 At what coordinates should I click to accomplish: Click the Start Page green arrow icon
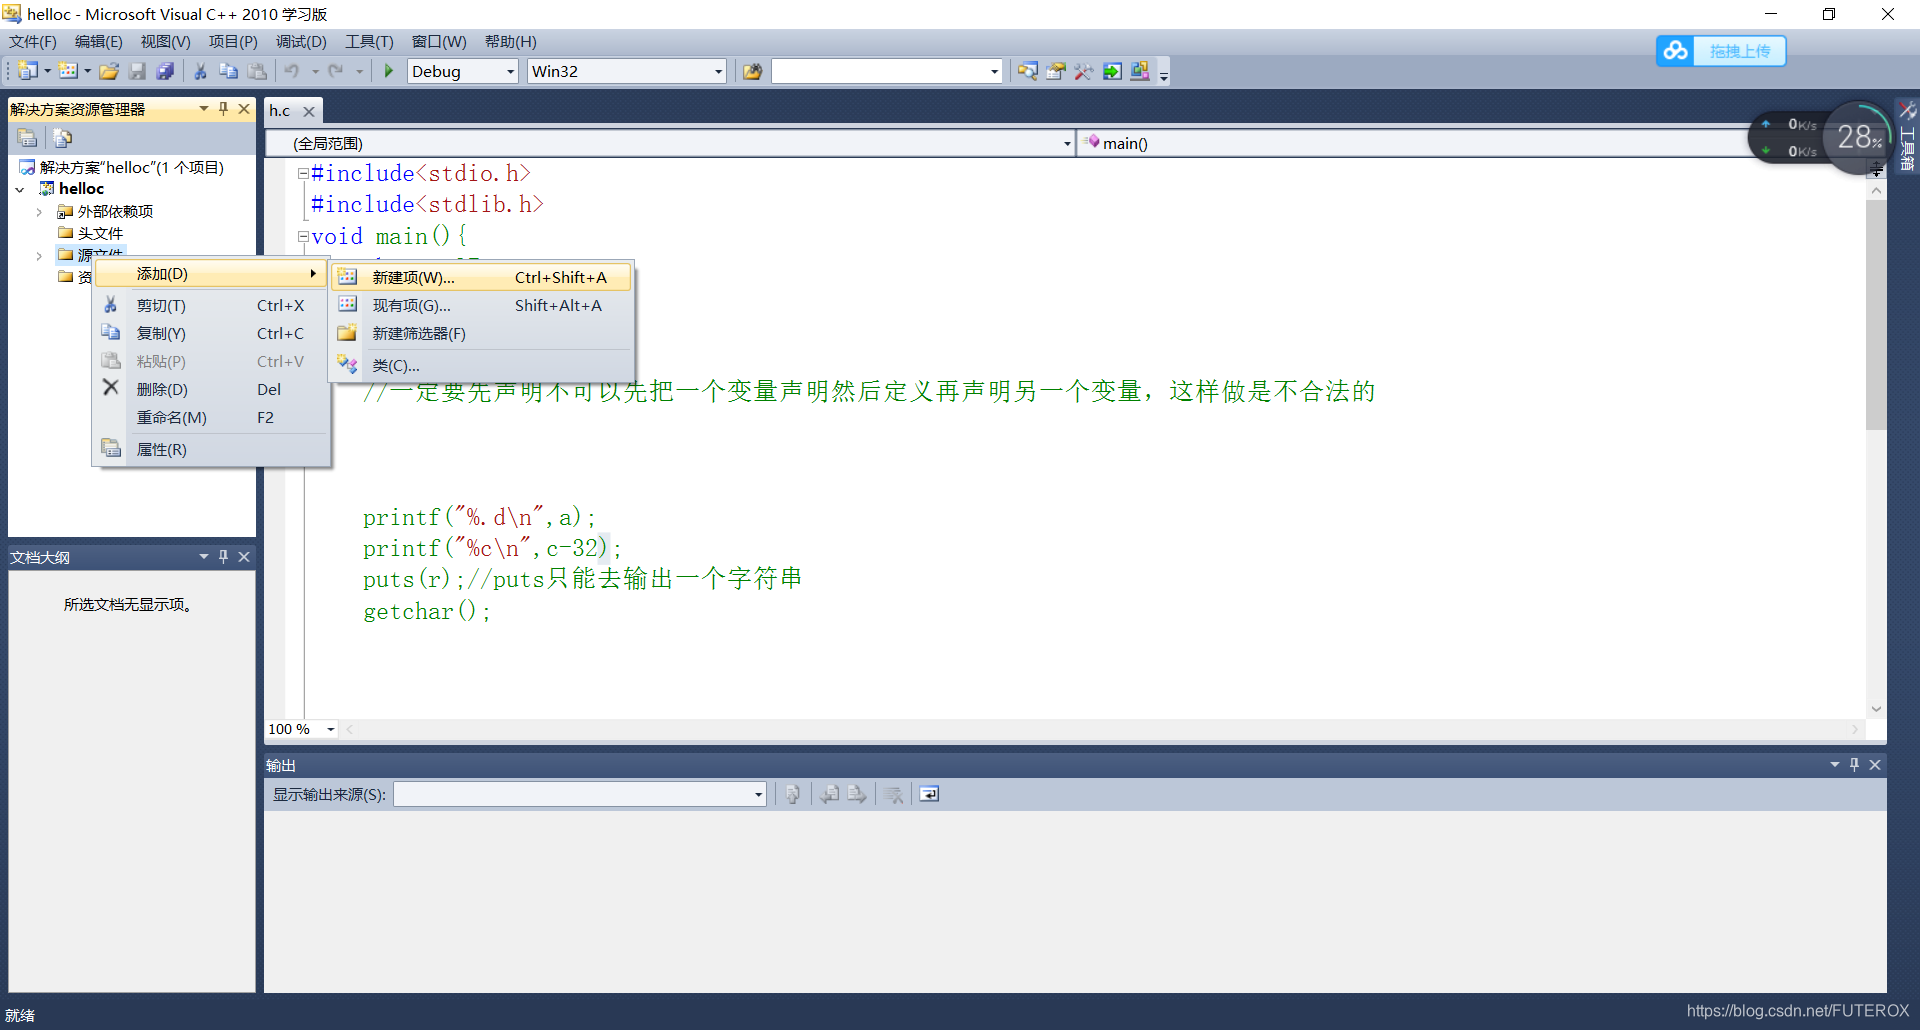(1112, 71)
